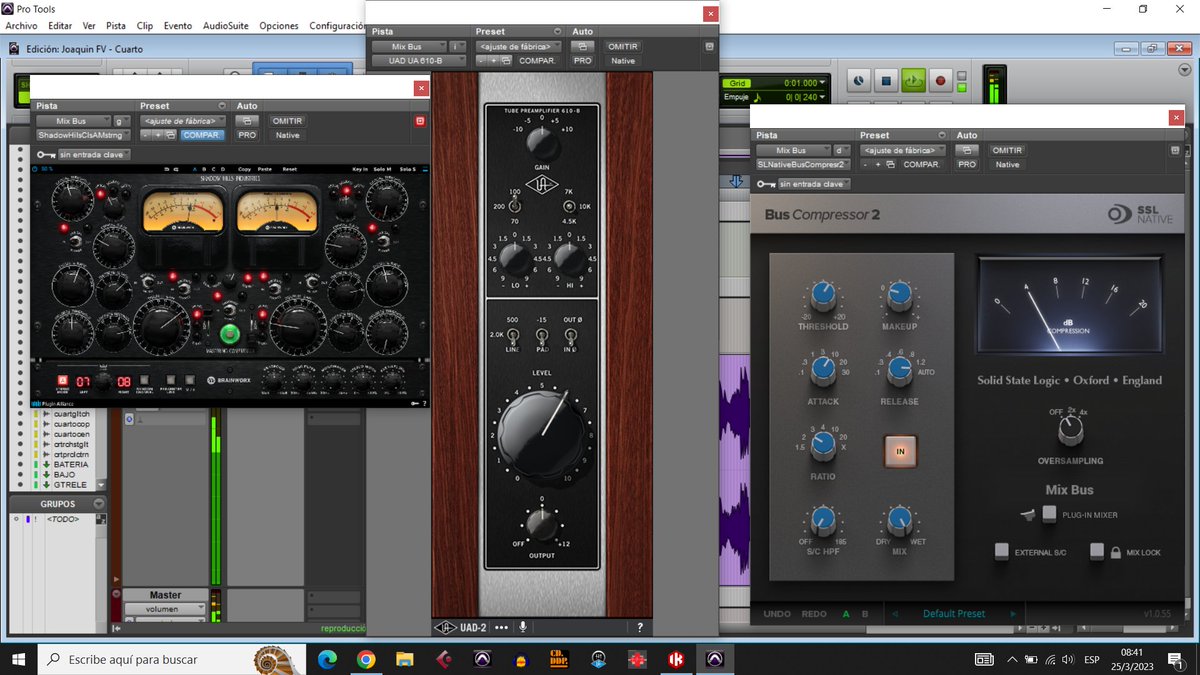Enable the PLUG-IN MIXER checkbox

tap(1049, 514)
